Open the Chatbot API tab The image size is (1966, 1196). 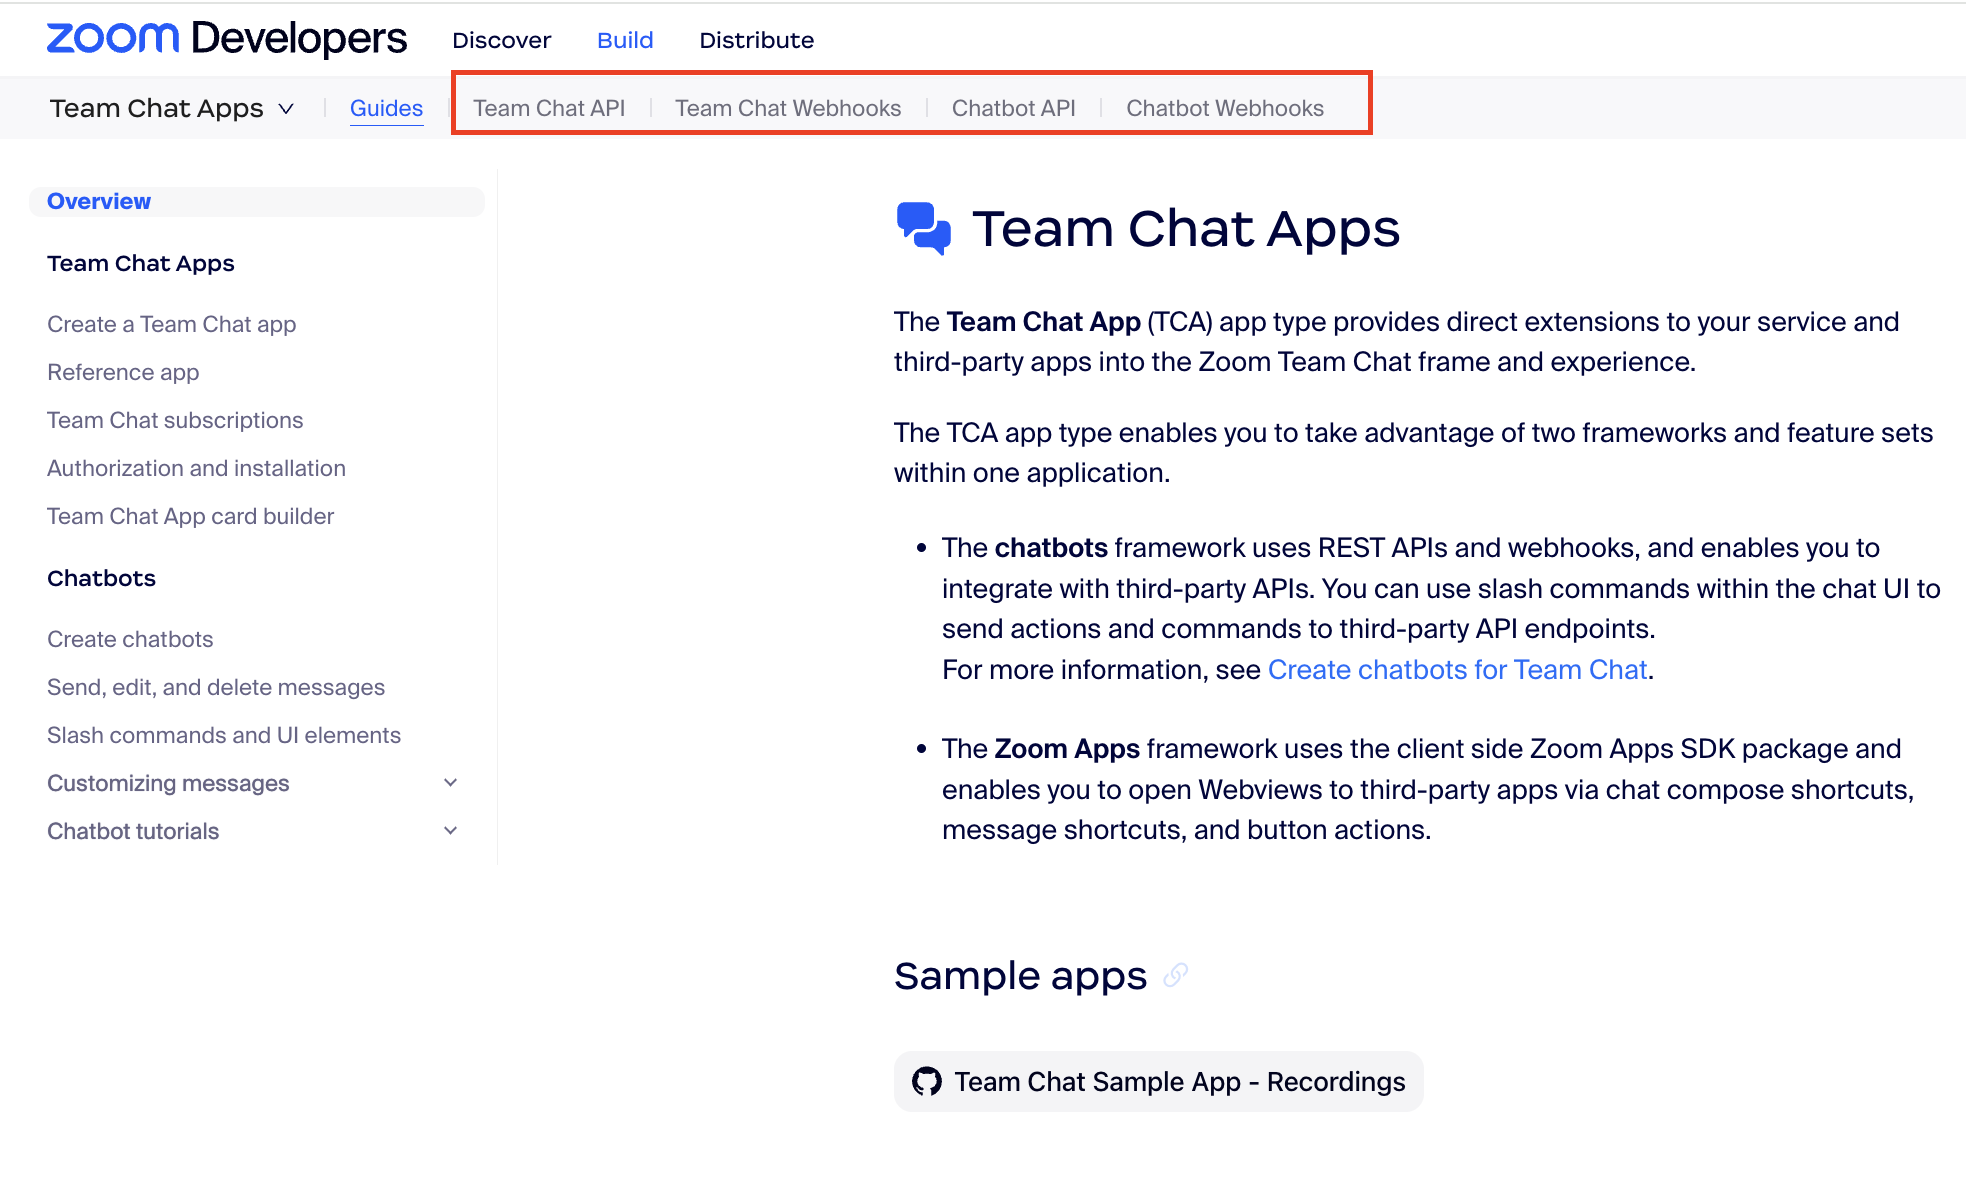tap(1013, 108)
